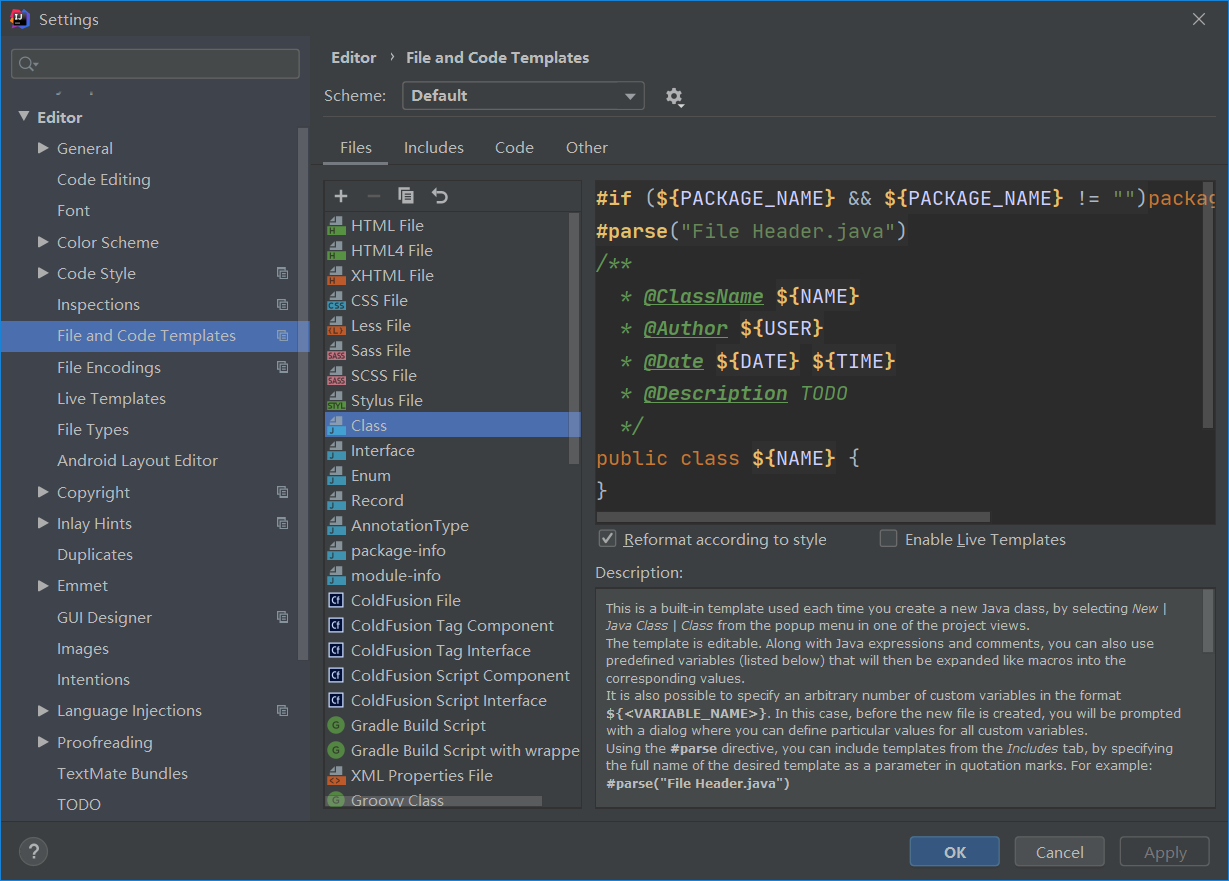Switch to the Includes tab

click(433, 148)
